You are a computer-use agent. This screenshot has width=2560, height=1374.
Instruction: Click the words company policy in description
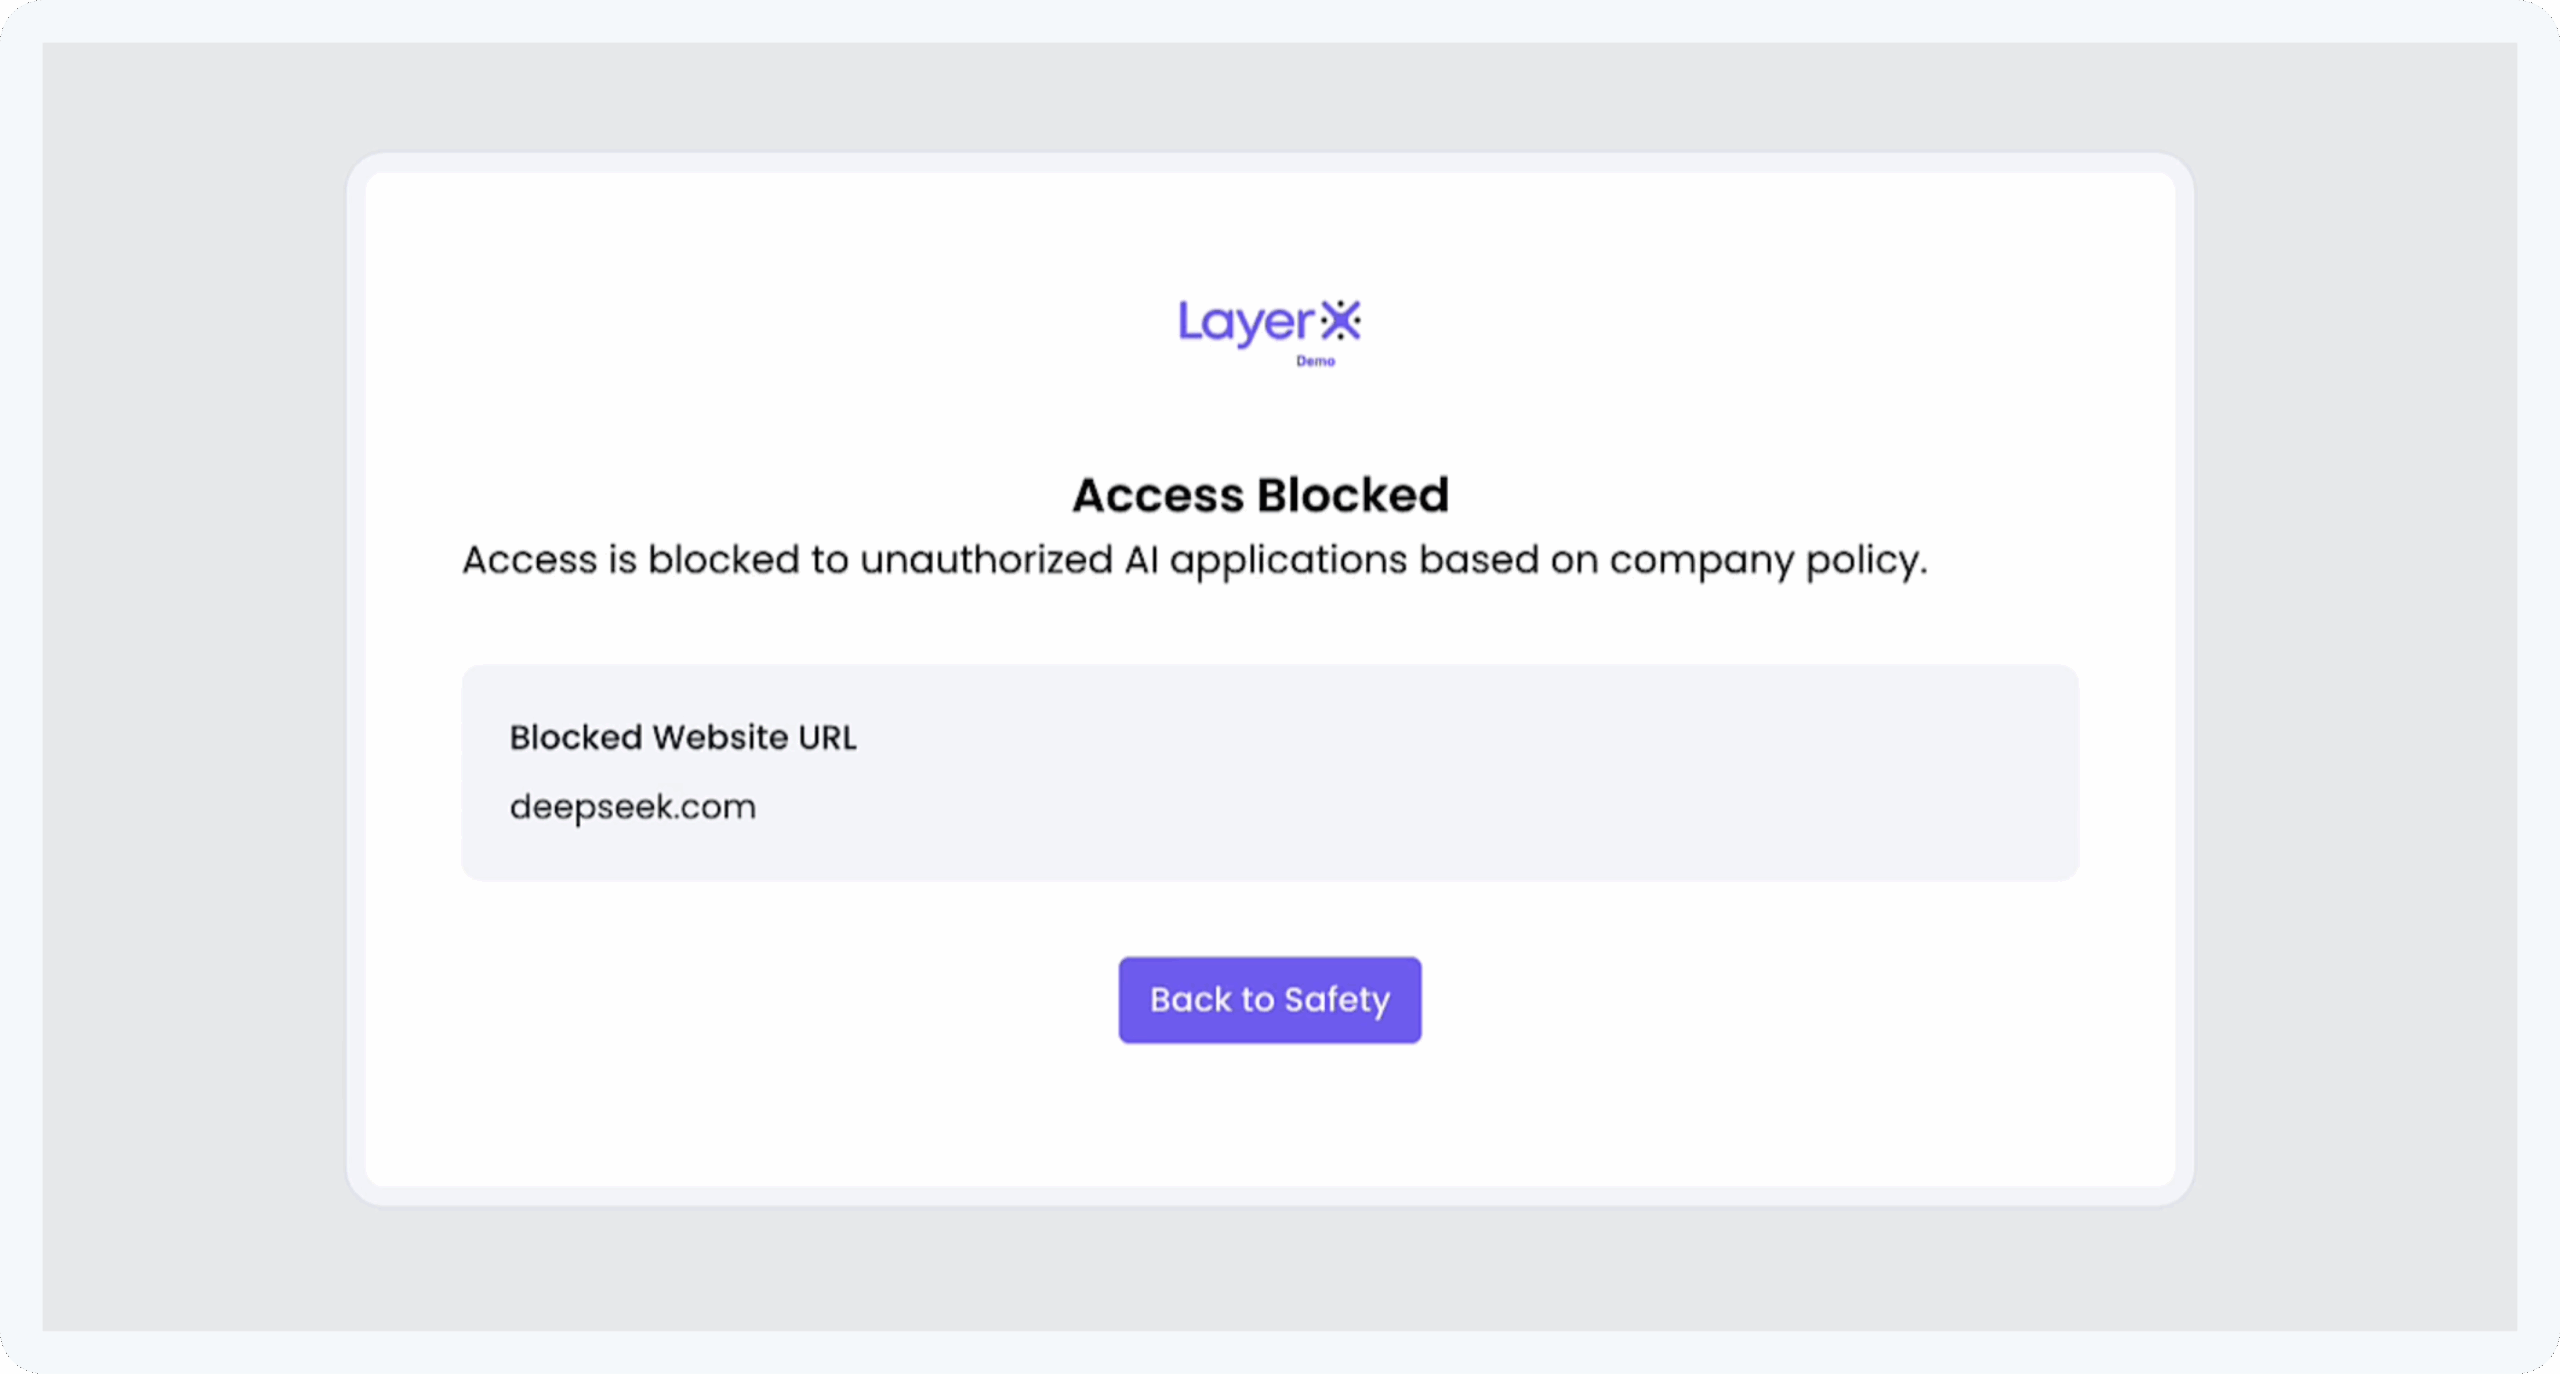point(1767,560)
